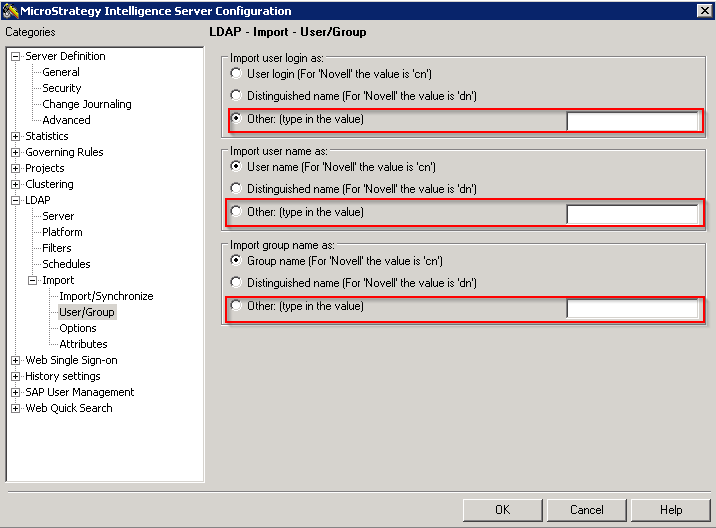The height and width of the screenshot is (528, 716).
Task: Select the Statistics label in tree
Action: tap(47, 136)
